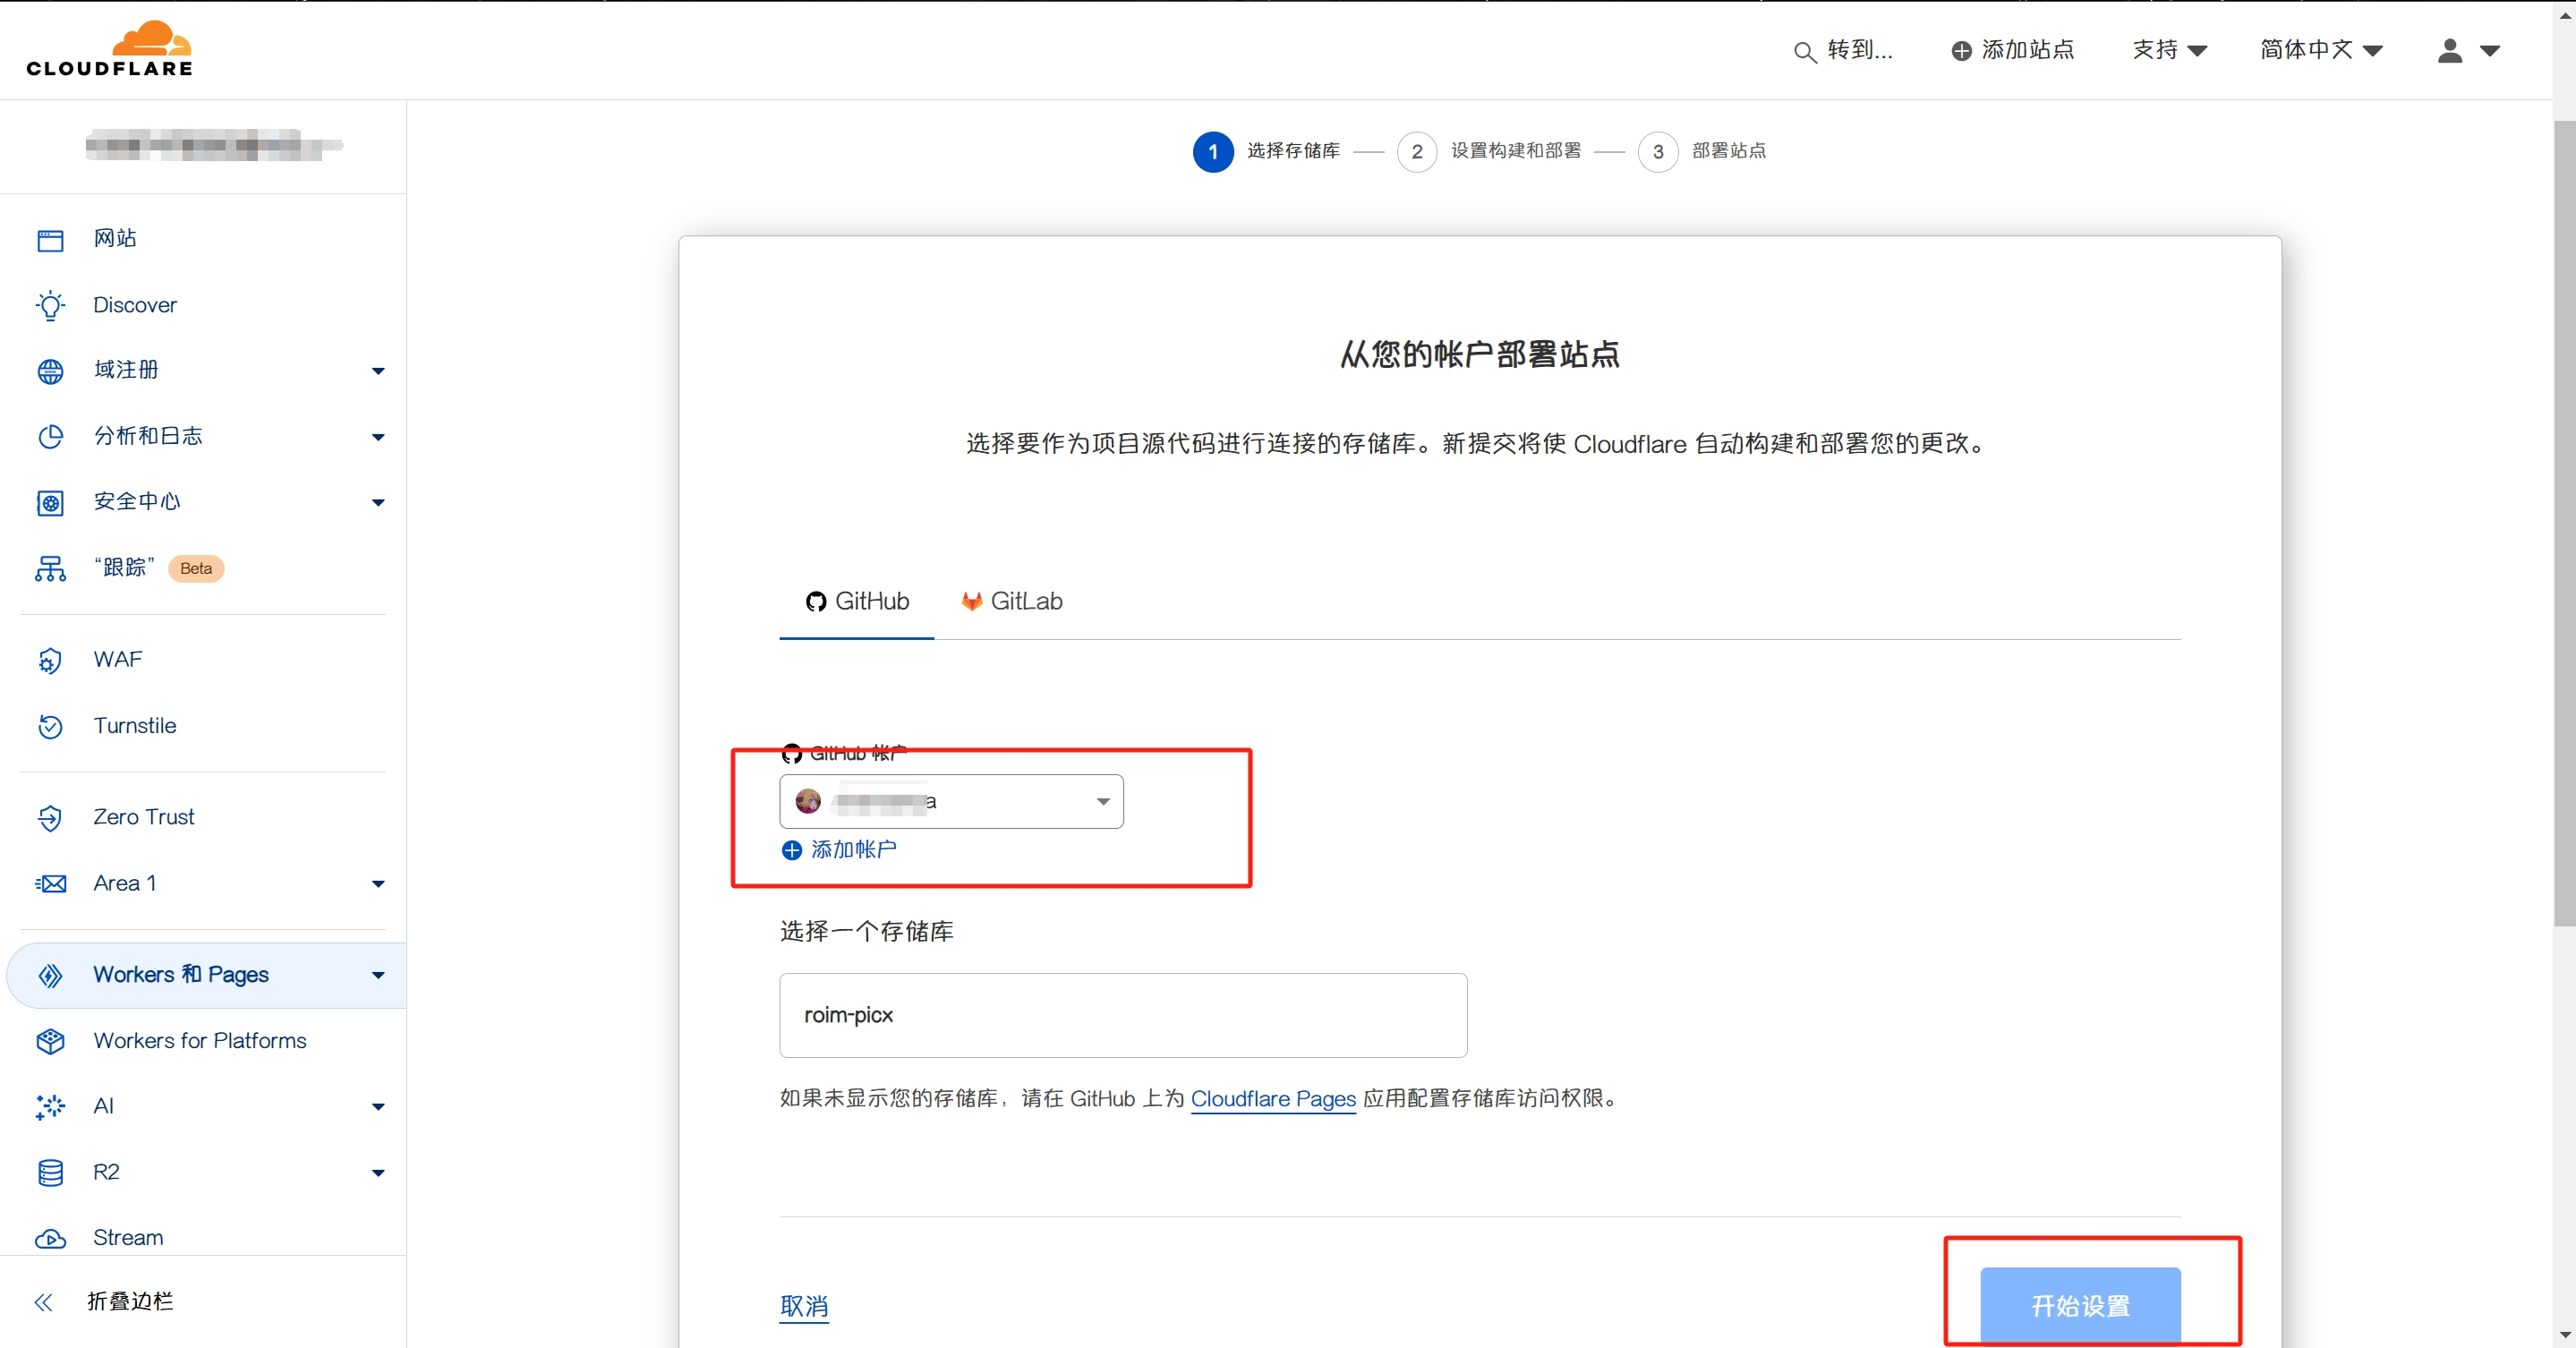
Task: Open the 支持 support dropdown
Action: (x=2169, y=50)
